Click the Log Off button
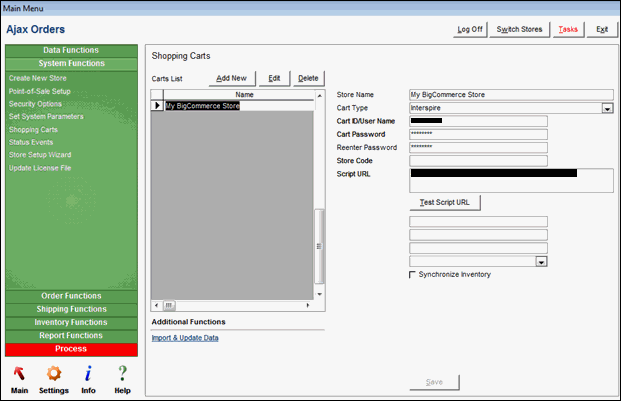621x401 pixels. coord(470,29)
